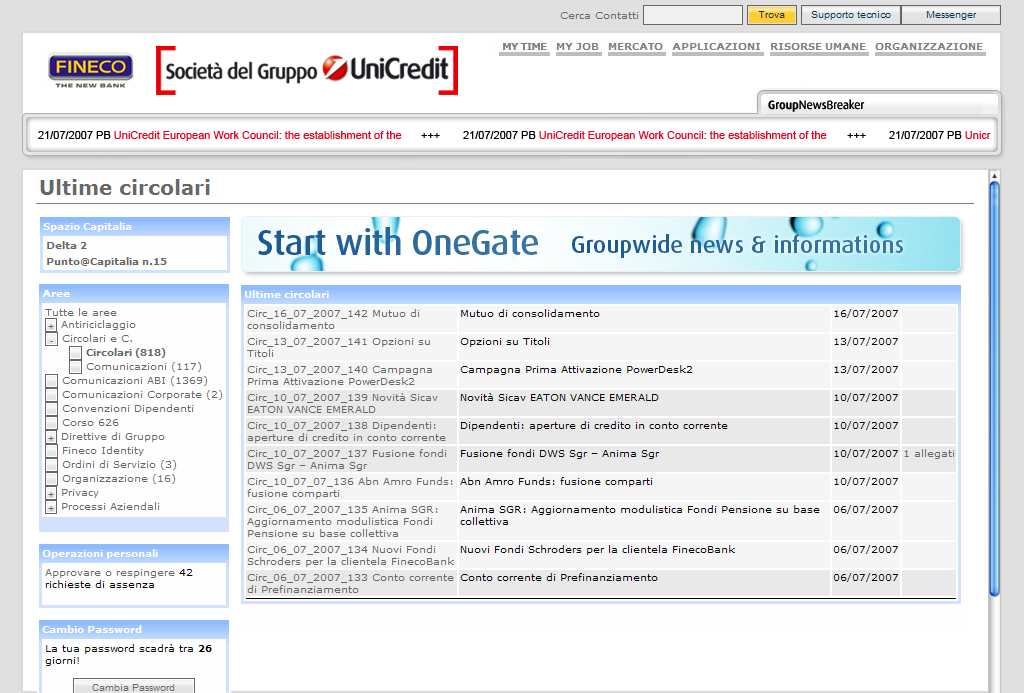This screenshot has height=693, width=1024.
Task: Click the Fineco The New Bank logo
Action: point(91,70)
